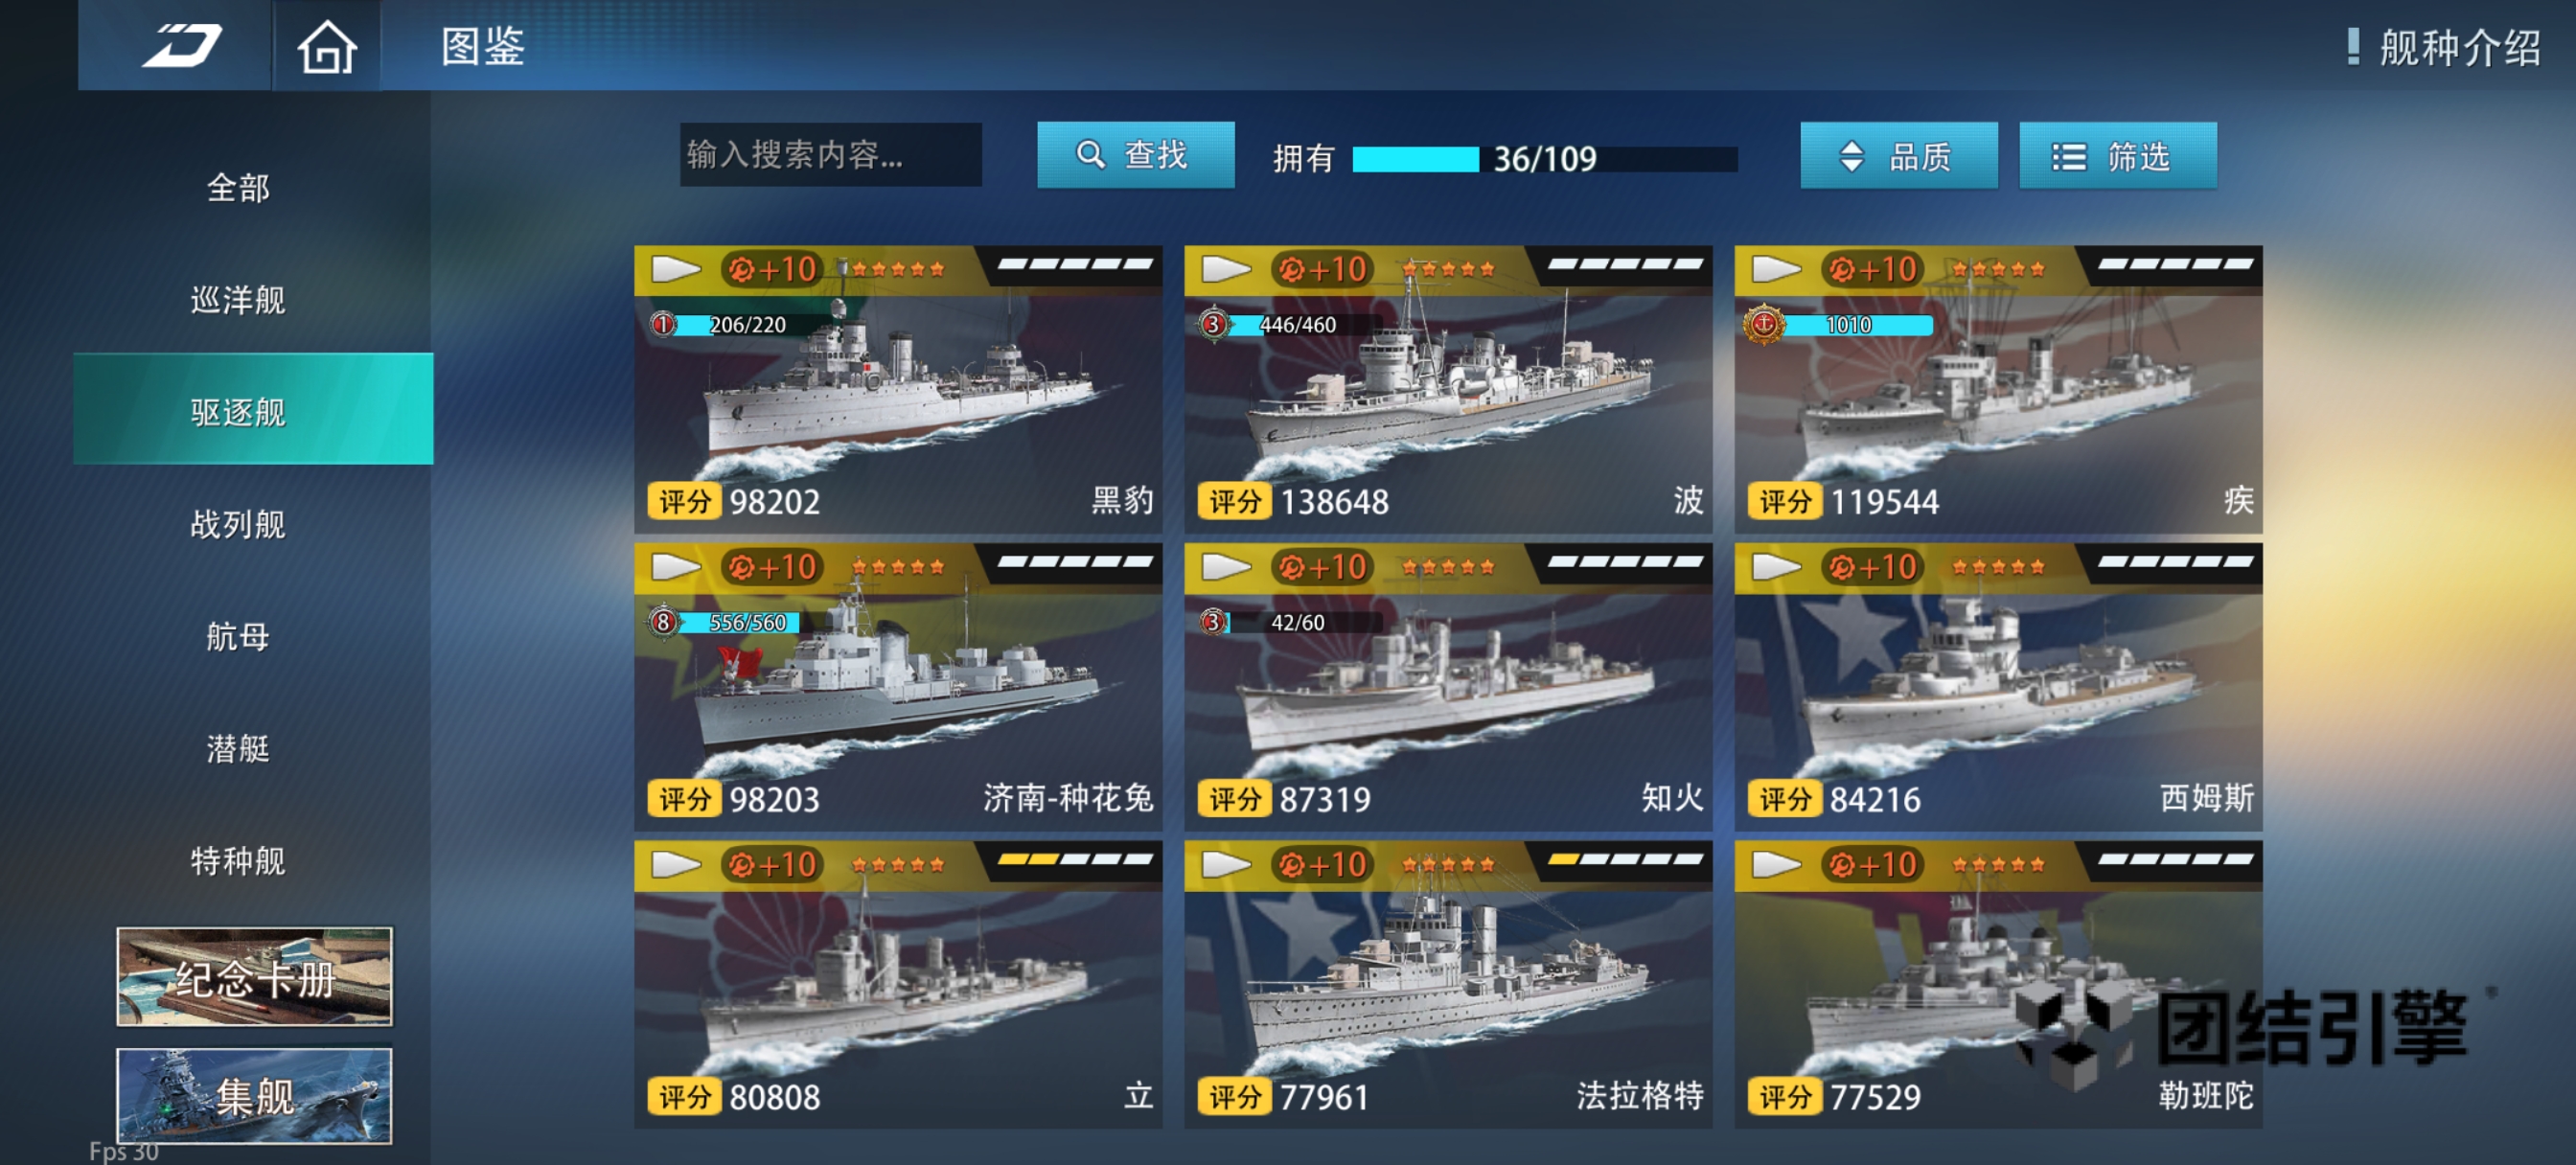Open the 筛选 filter list
Image resolution: width=2576 pixels, height=1165 pixels.
2117,156
